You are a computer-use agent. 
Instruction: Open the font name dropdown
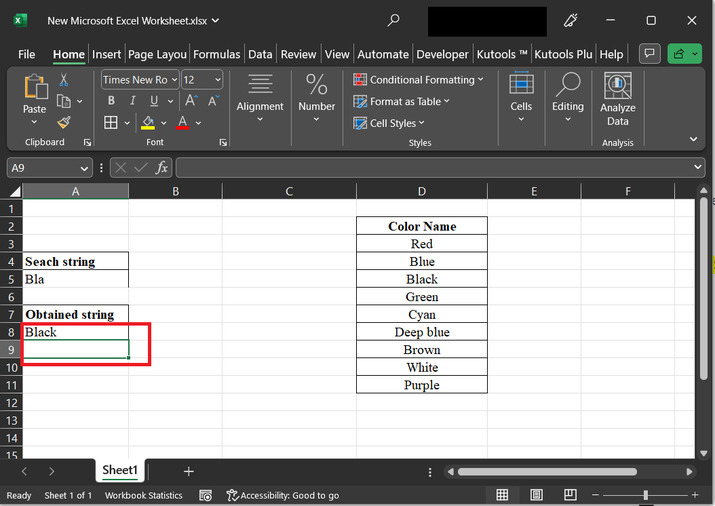pos(174,80)
